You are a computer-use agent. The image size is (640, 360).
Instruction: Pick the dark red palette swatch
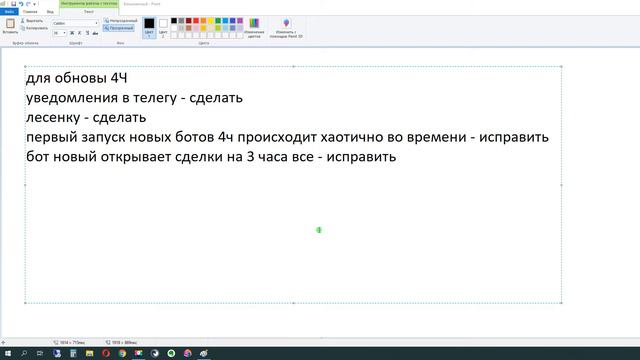click(x=189, y=20)
